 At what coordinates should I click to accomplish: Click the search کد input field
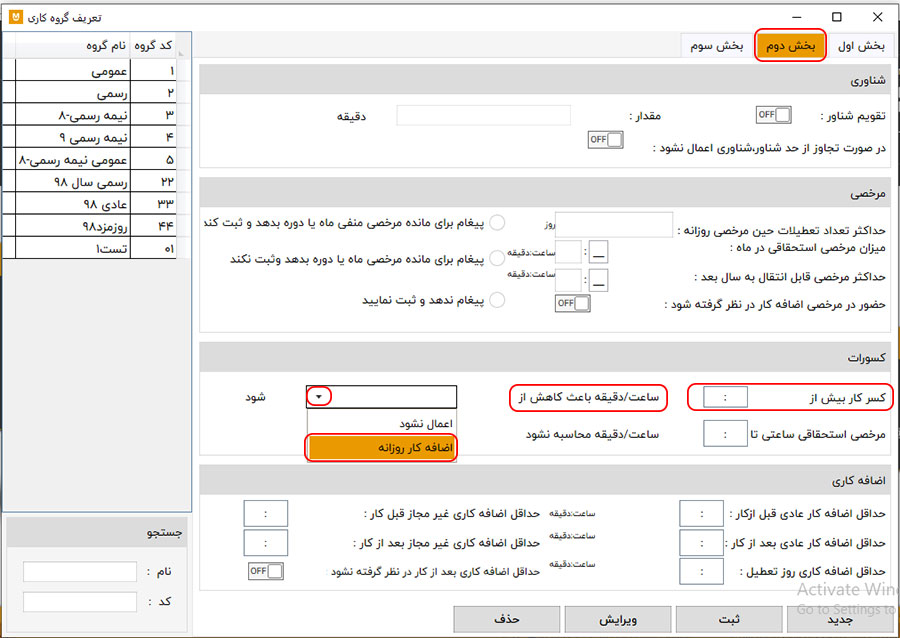coord(80,601)
